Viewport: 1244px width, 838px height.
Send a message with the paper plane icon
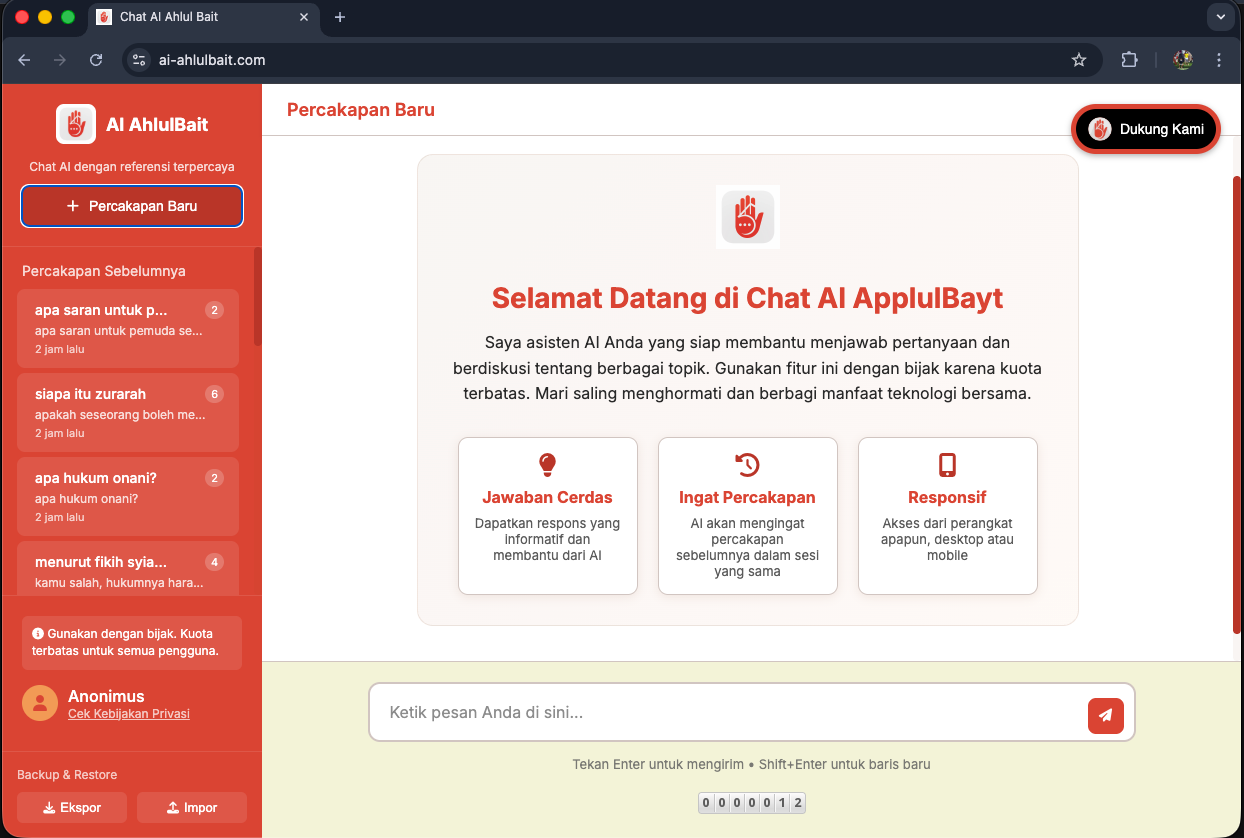pyautogui.click(x=1105, y=714)
